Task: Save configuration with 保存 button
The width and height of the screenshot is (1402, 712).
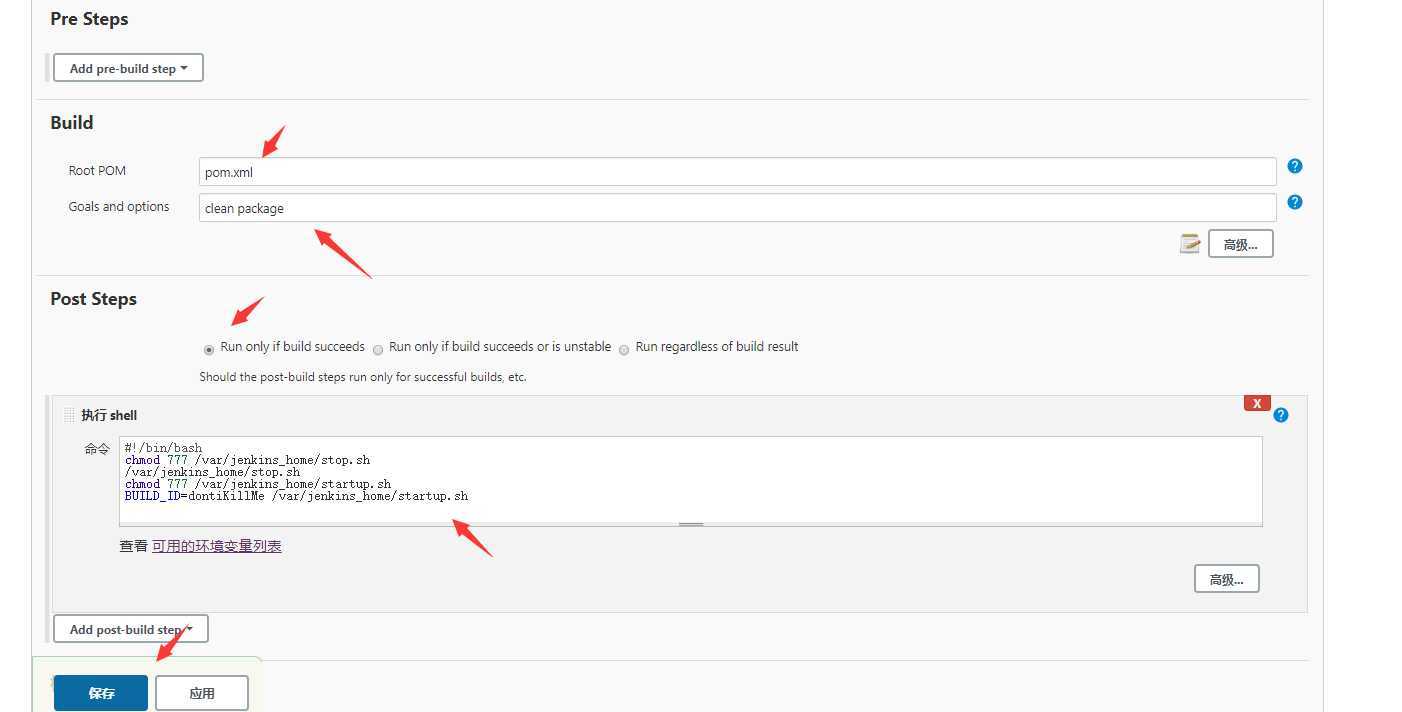Action: click(101, 693)
